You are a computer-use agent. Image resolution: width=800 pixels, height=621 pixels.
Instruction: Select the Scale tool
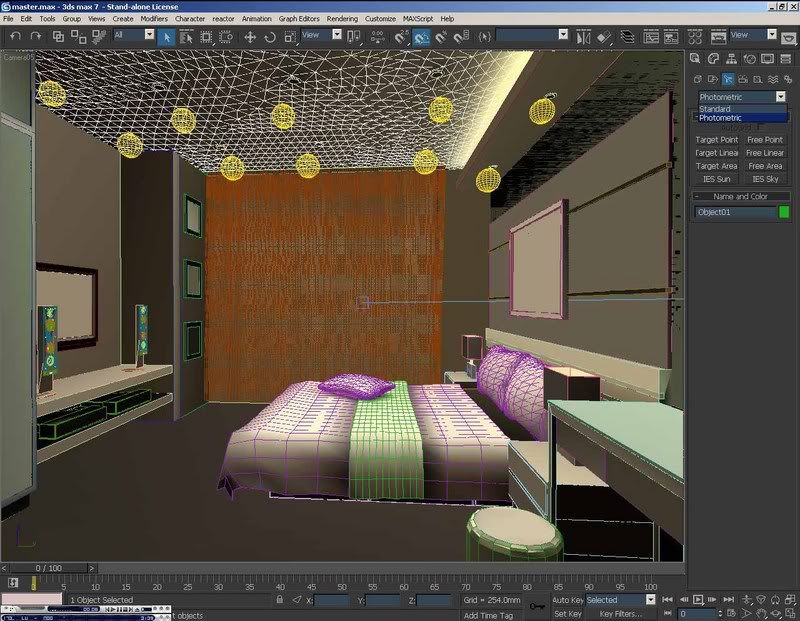coord(290,37)
